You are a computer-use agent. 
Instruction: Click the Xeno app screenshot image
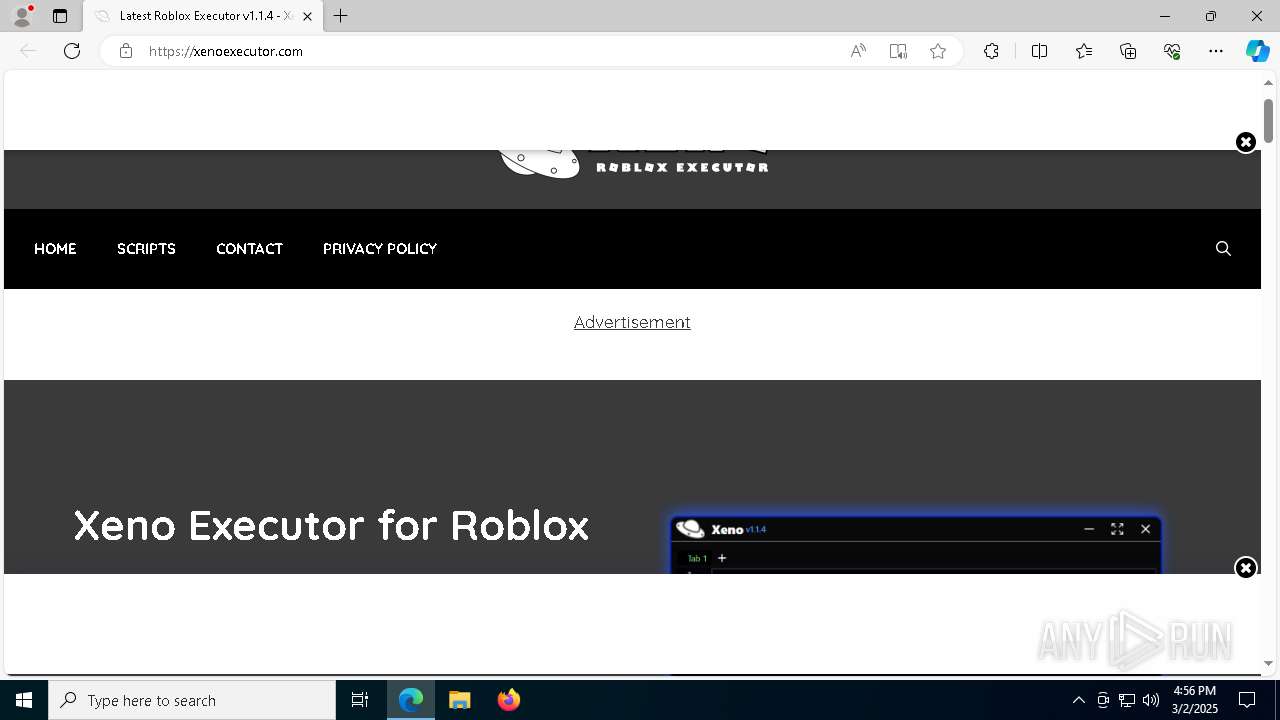(915, 544)
